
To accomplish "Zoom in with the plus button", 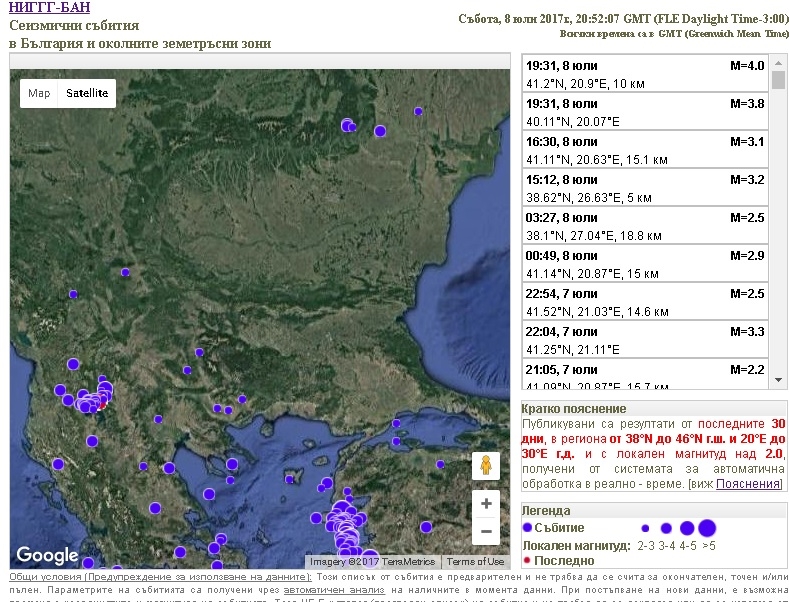I will (x=486, y=503).
